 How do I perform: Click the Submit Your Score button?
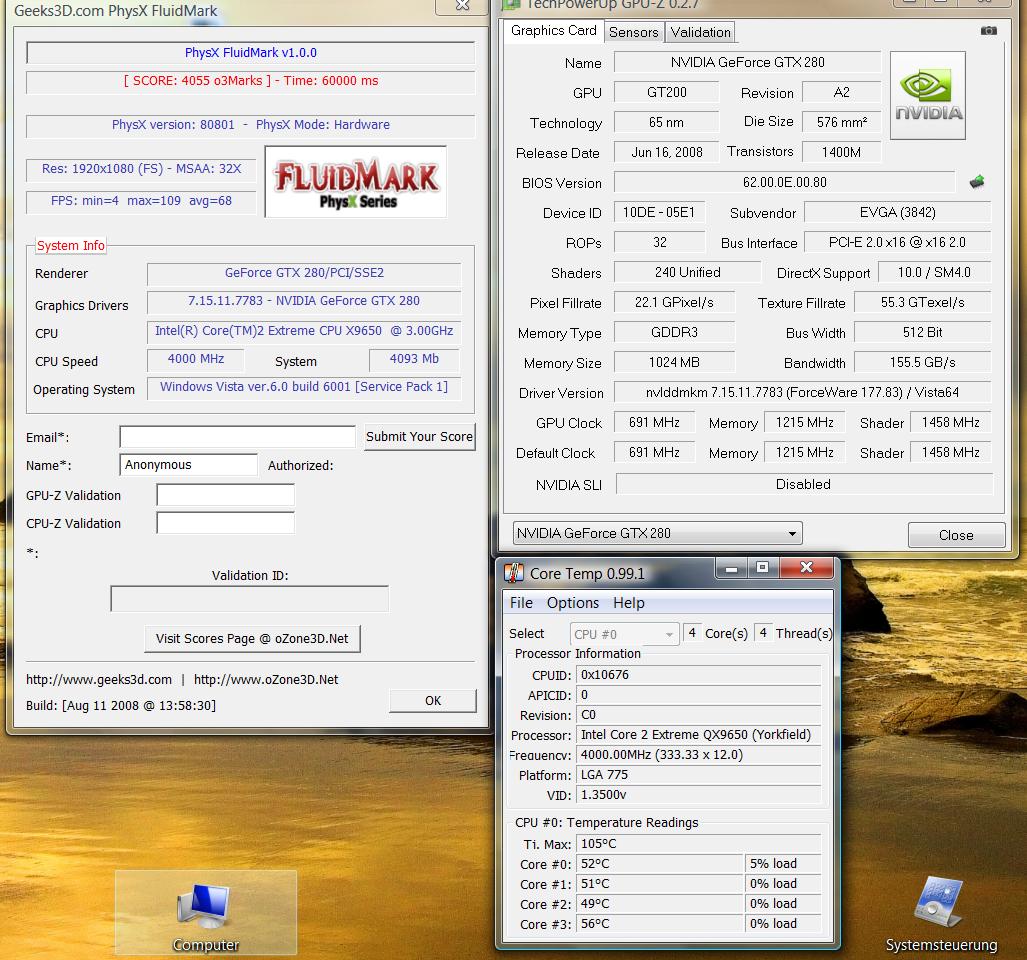pos(419,437)
